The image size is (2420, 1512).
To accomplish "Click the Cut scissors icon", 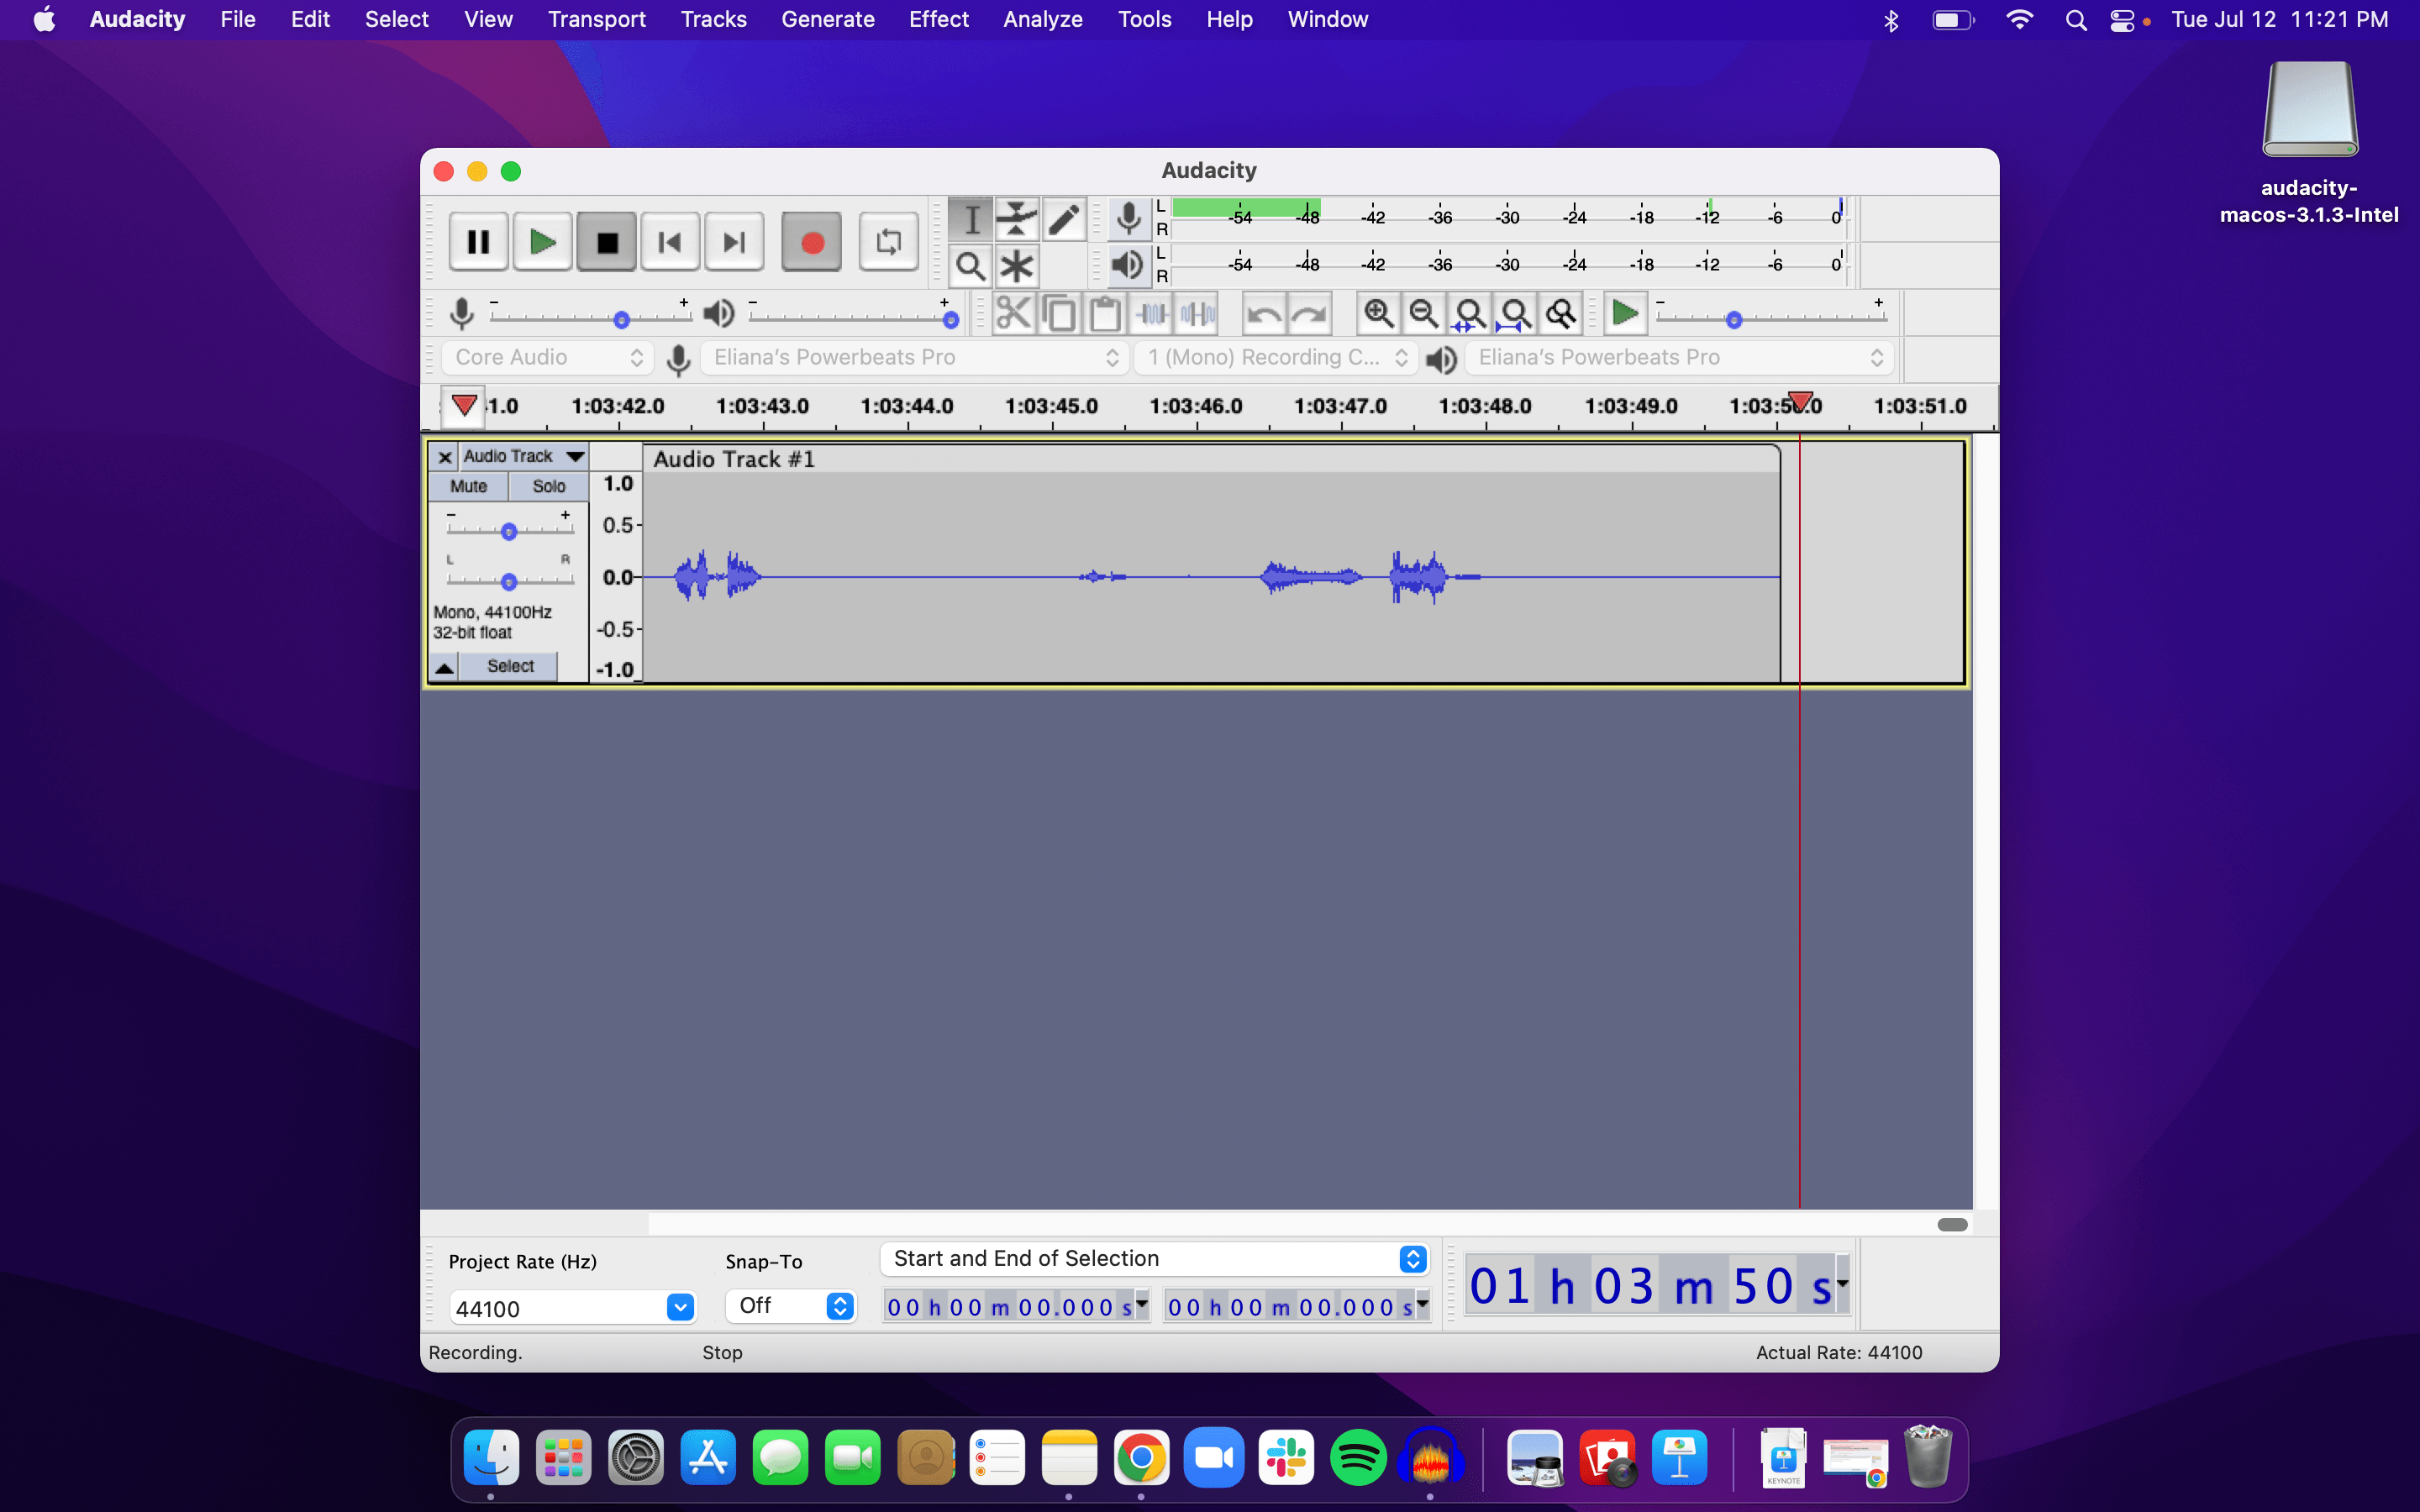I will [1013, 314].
